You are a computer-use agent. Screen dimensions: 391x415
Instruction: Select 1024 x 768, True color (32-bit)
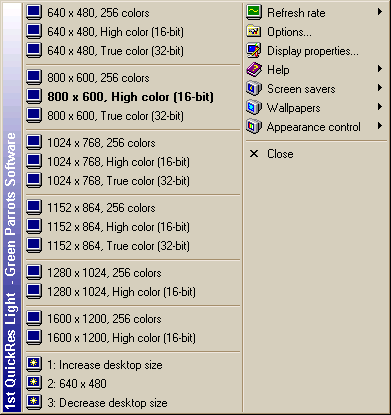click(x=133, y=181)
